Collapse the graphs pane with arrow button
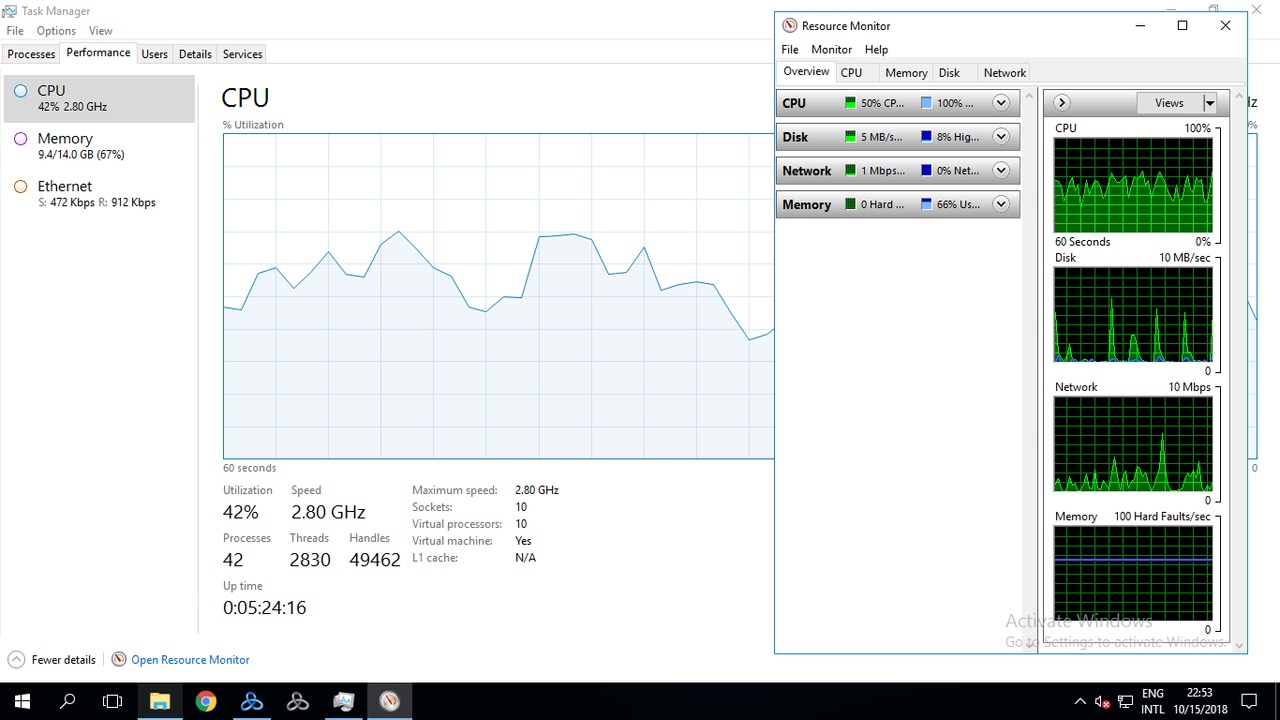 (1061, 103)
